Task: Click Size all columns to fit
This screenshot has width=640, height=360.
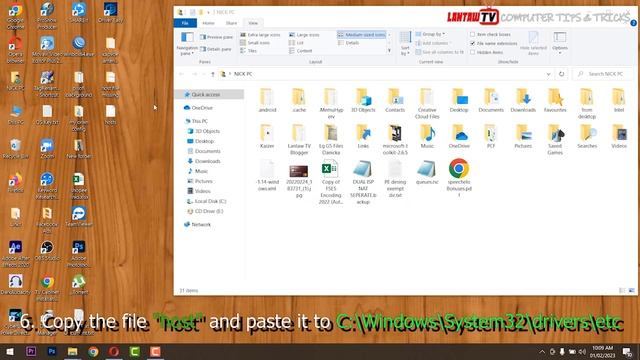Action: pos(440,52)
